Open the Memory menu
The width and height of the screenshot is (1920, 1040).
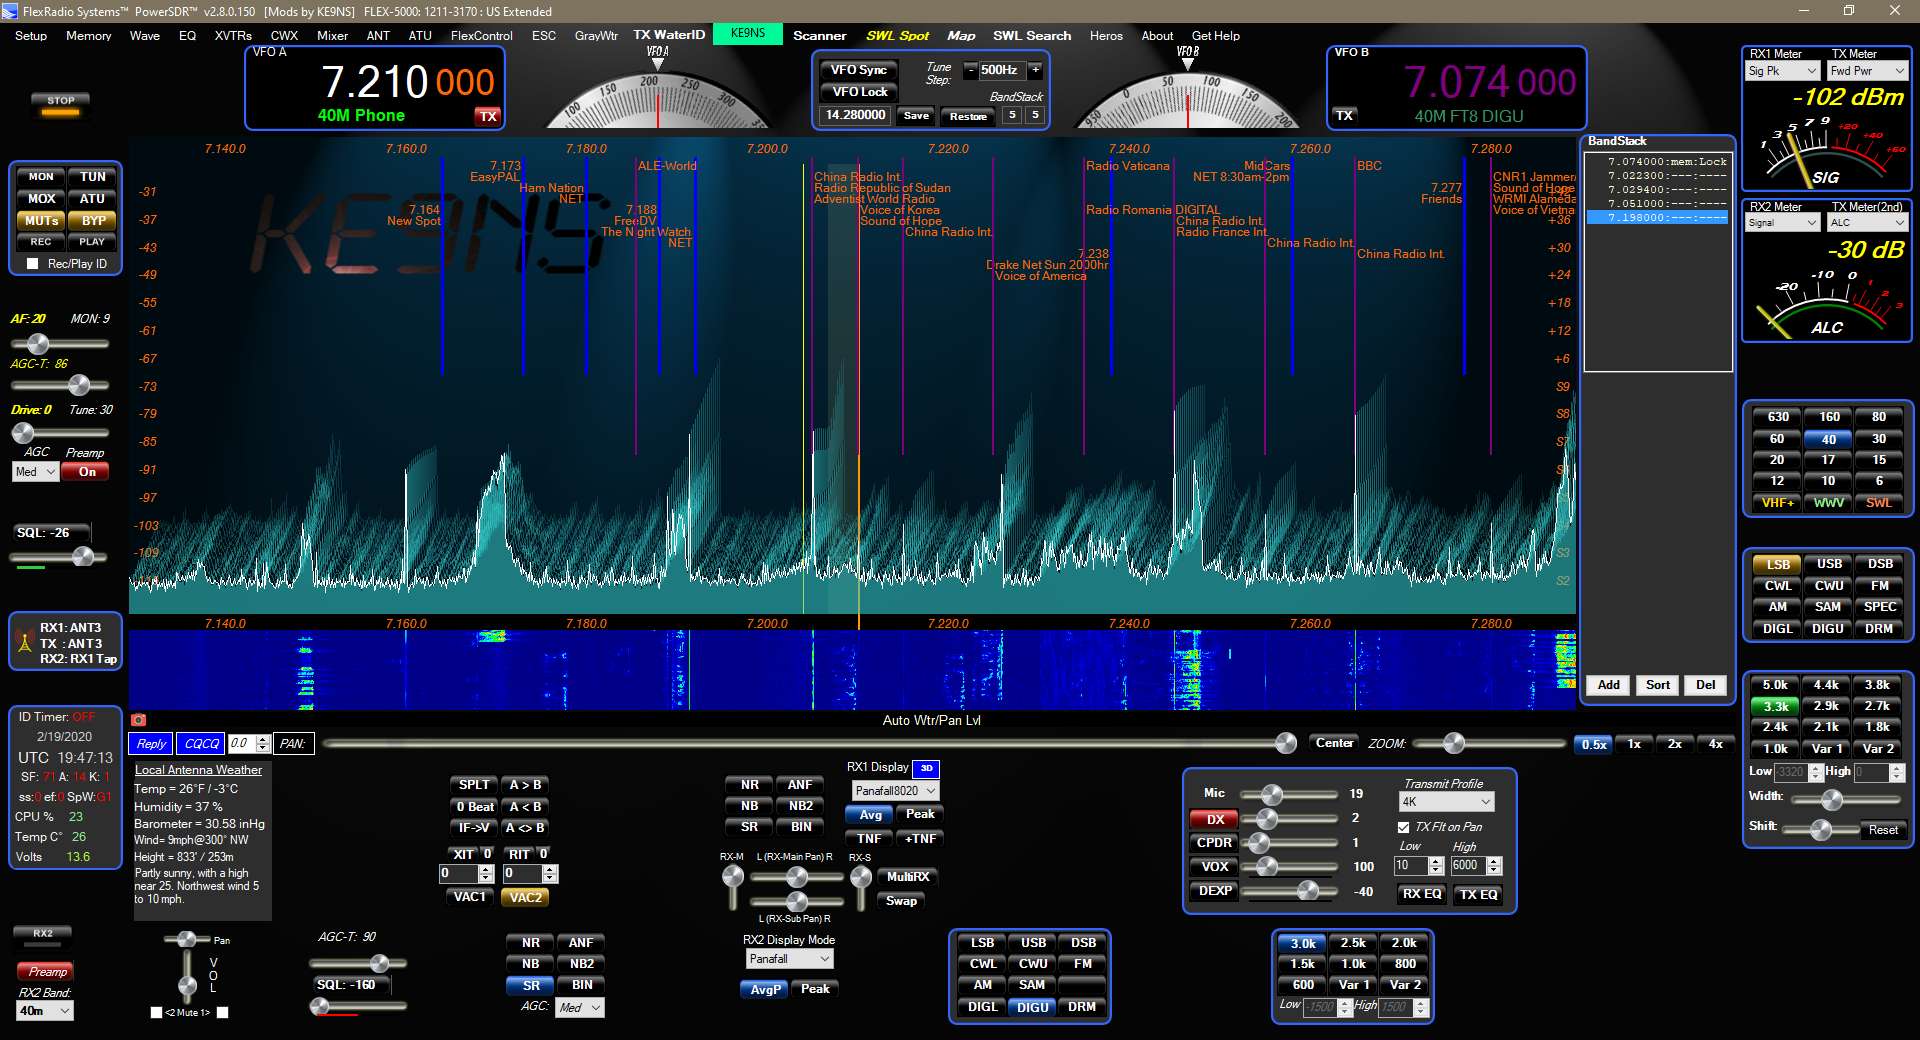pos(89,36)
